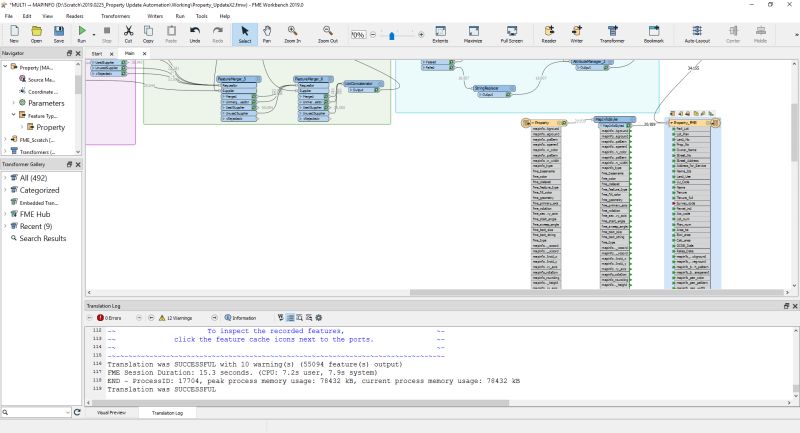The width and height of the screenshot is (800, 433).
Task: Click the Auto-Layout toolbar icon
Action: pos(699,33)
